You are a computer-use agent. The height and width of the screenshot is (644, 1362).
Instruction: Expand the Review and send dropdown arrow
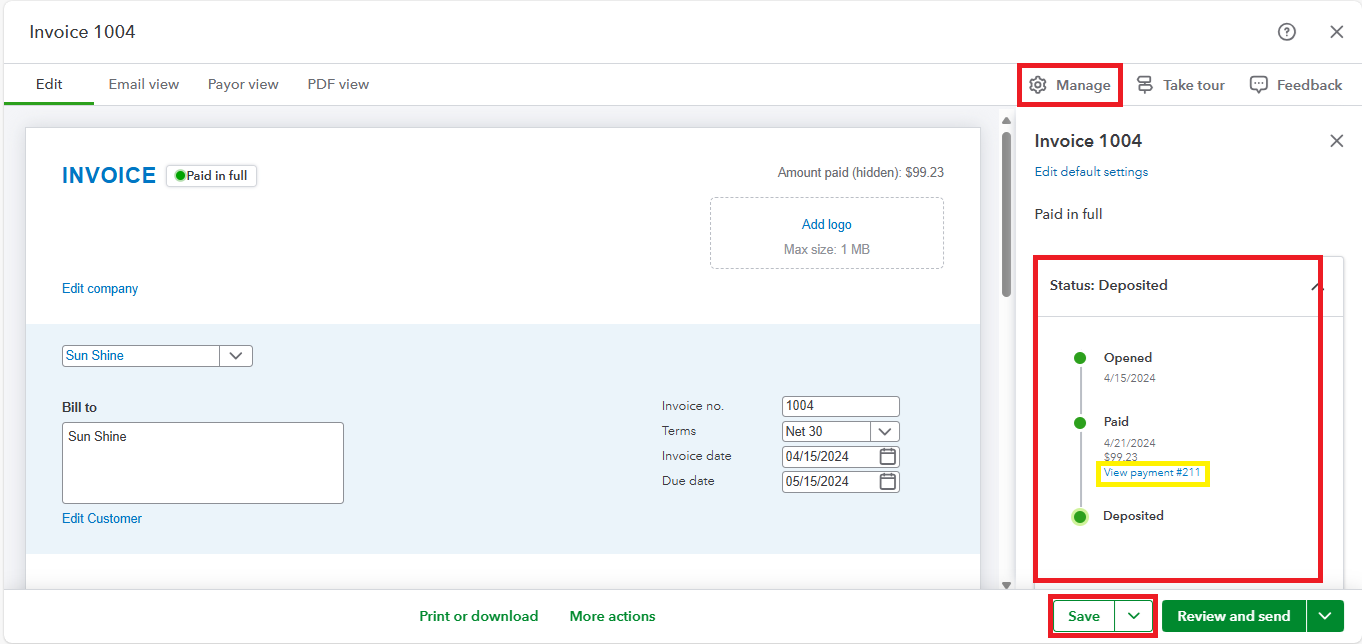click(x=1325, y=616)
